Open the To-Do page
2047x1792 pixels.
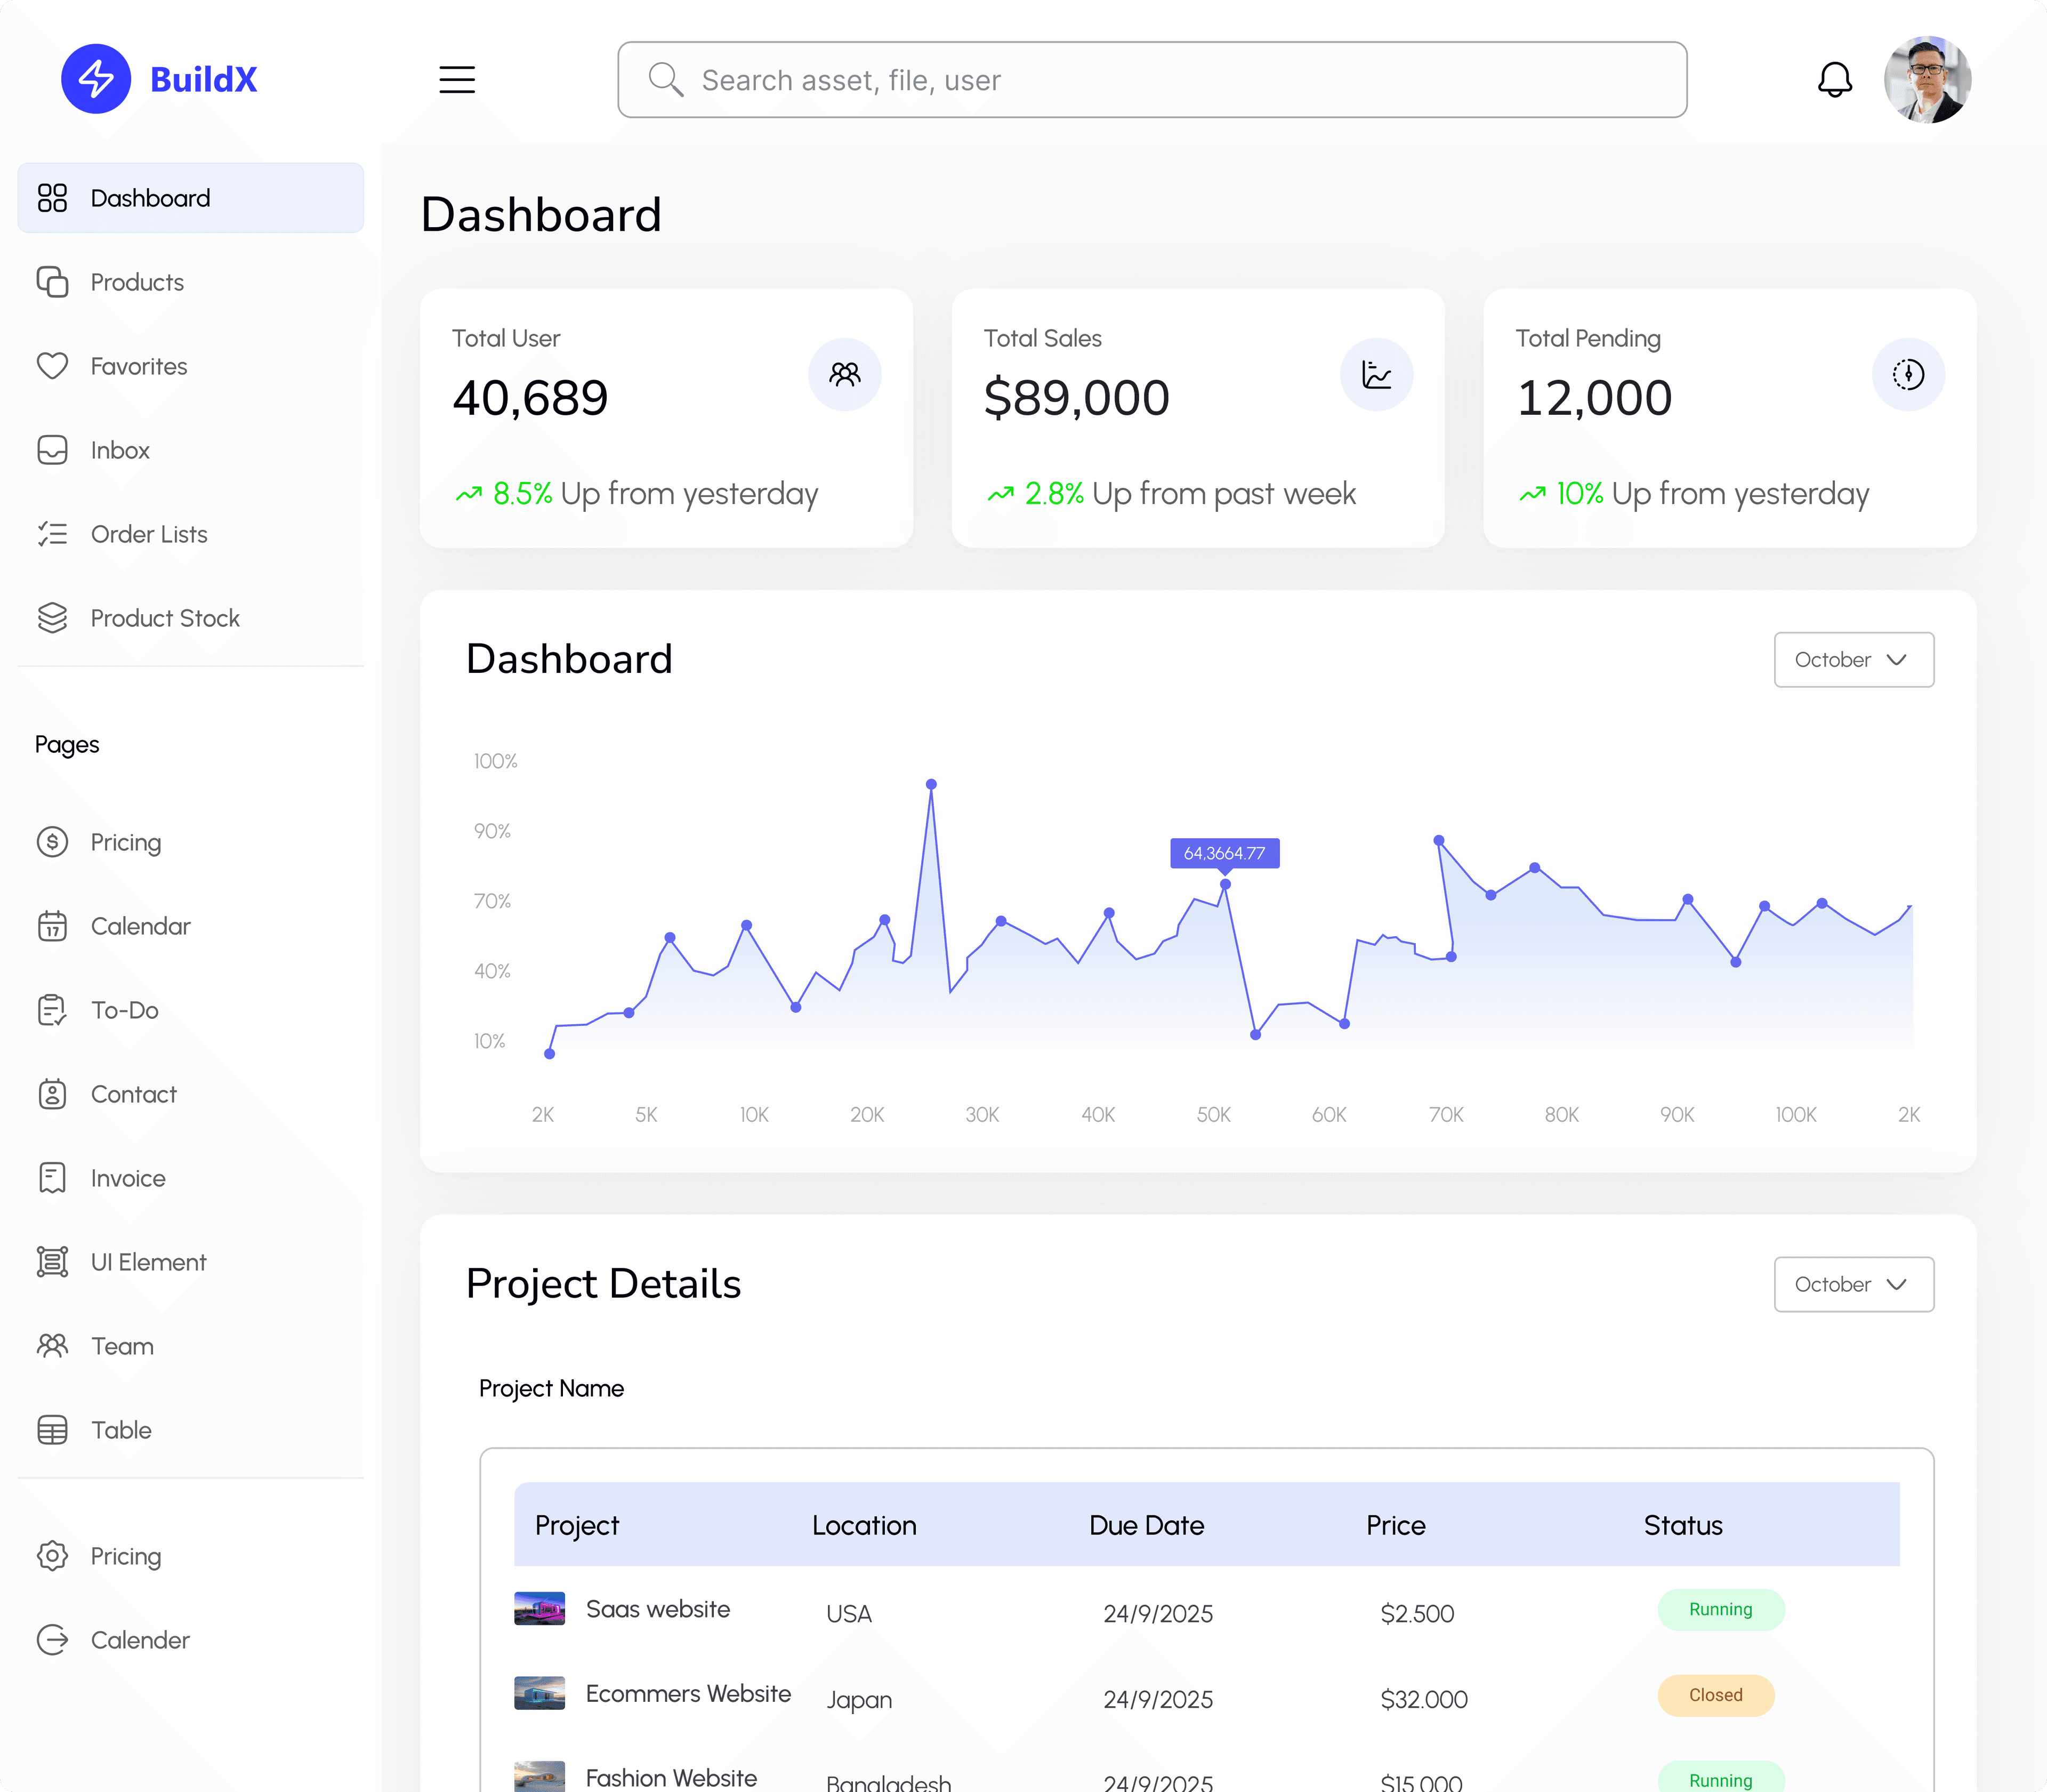pyautogui.click(x=124, y=1010)
